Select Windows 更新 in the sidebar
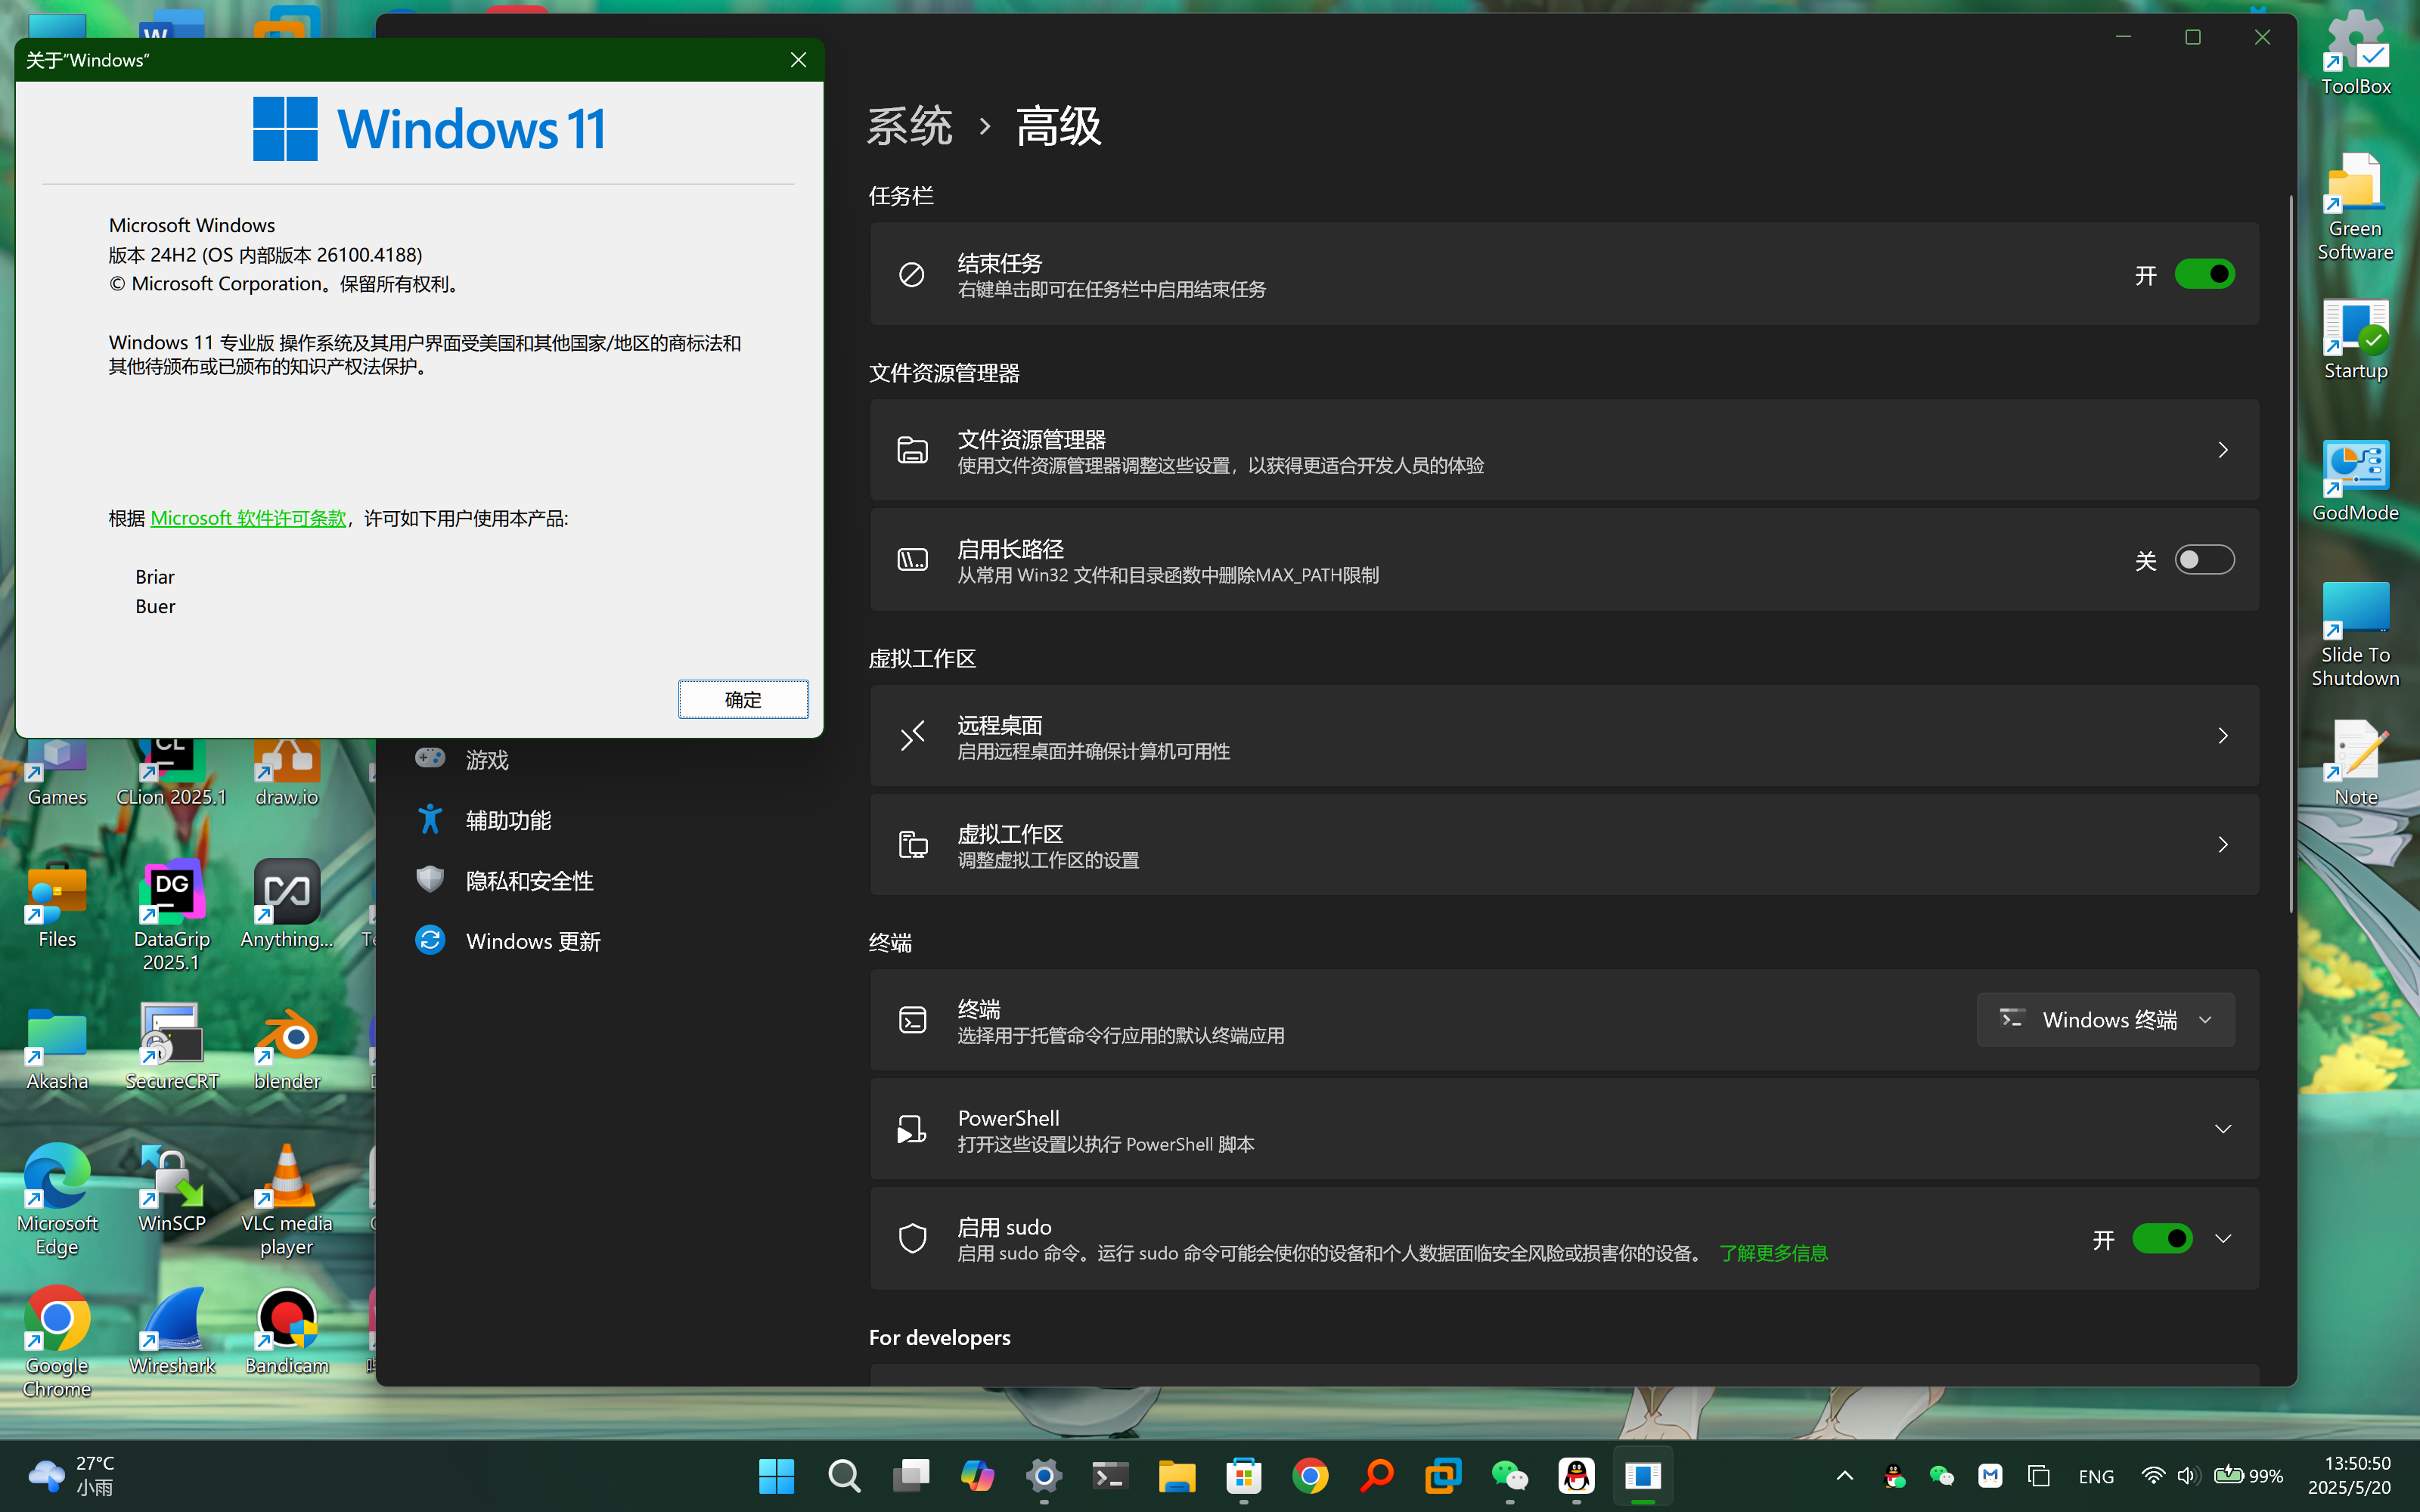This screenshot has width=2420, height=1512. (532, 941)
